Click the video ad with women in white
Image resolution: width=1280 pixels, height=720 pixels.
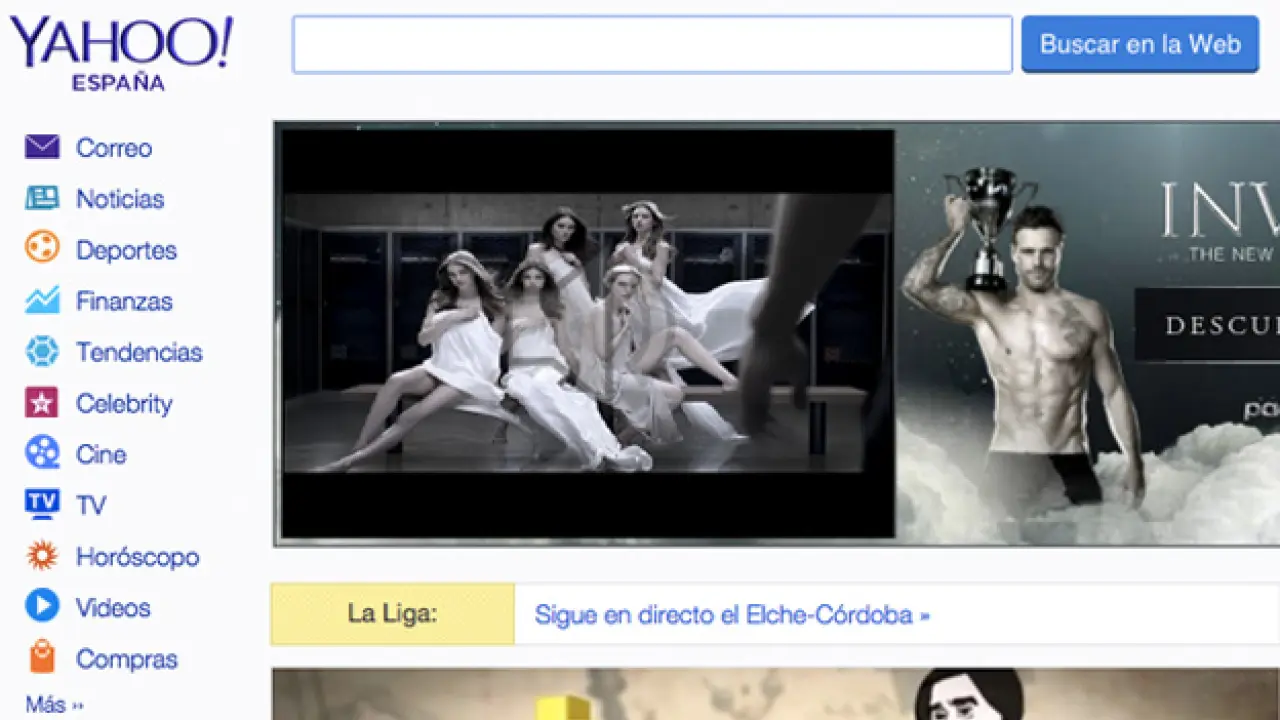click(586, 333)
